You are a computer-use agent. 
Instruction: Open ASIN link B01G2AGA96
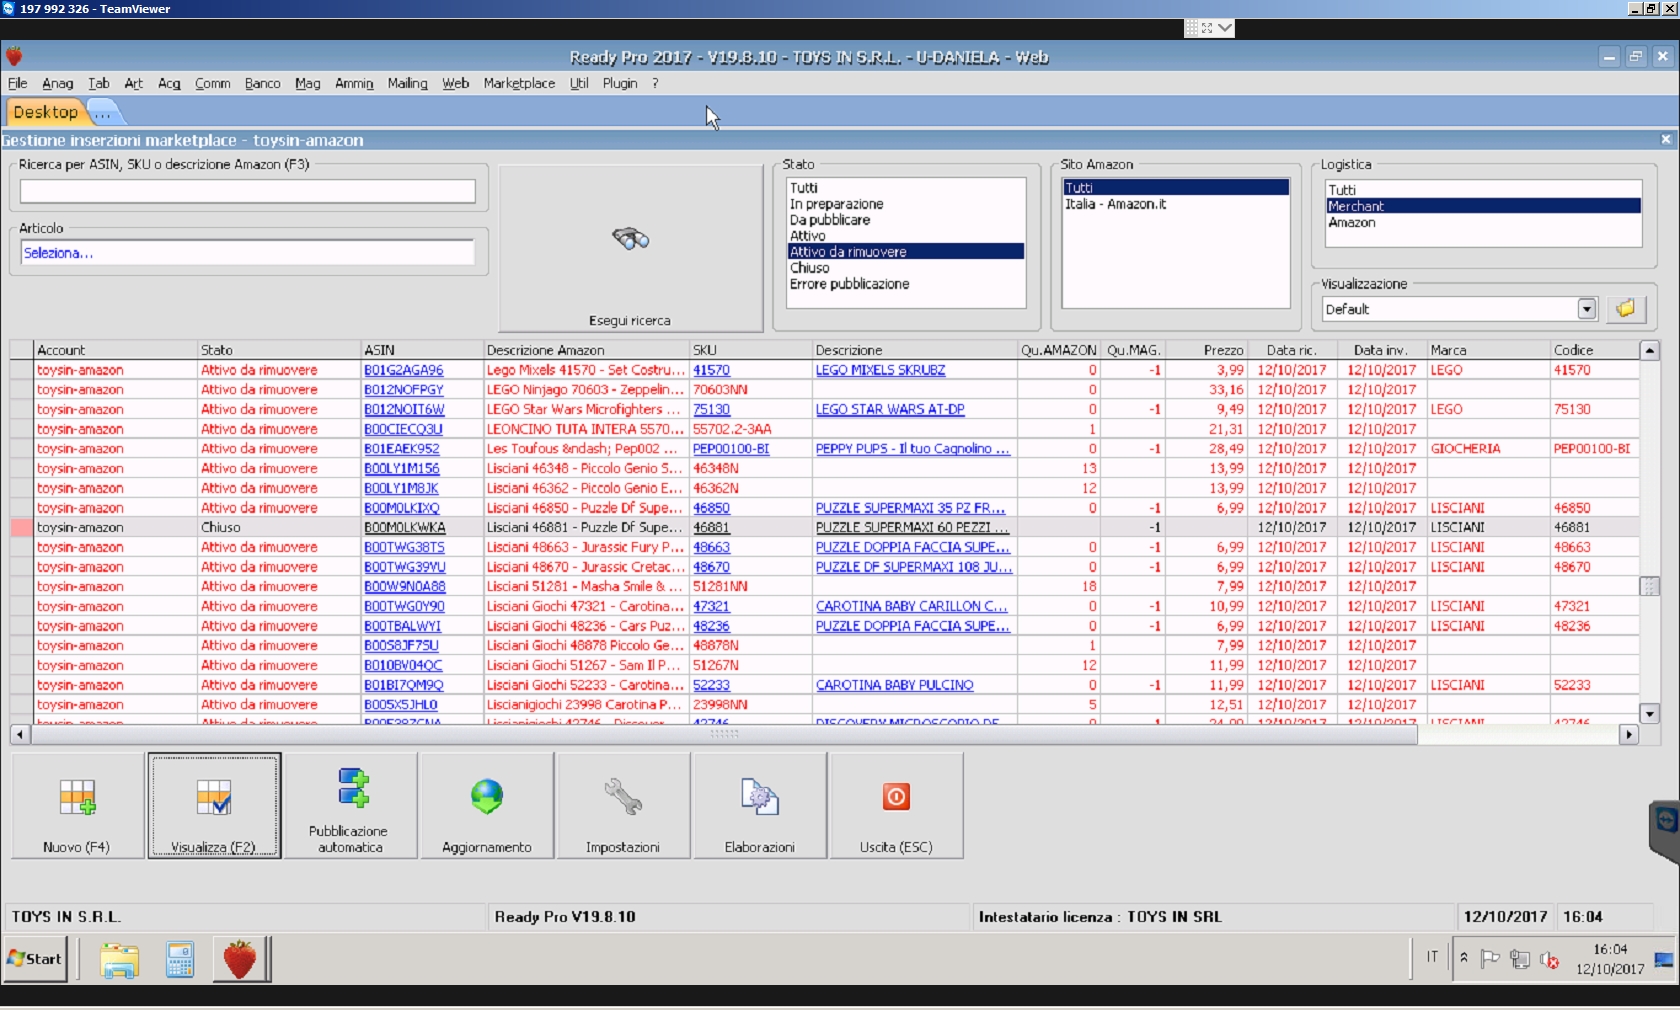tap(404, 370)
